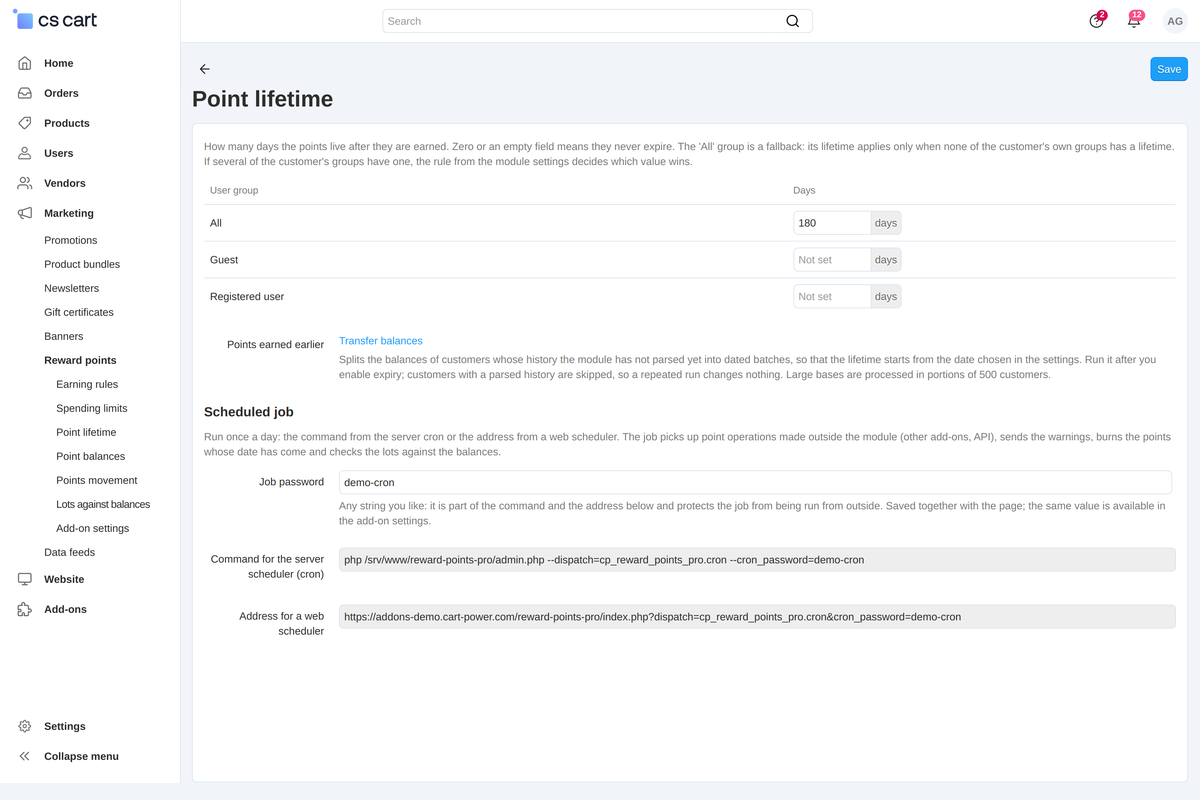
Task: Click the CS-Cart logo
Action: pyautogui.click(x=55, y=20)
